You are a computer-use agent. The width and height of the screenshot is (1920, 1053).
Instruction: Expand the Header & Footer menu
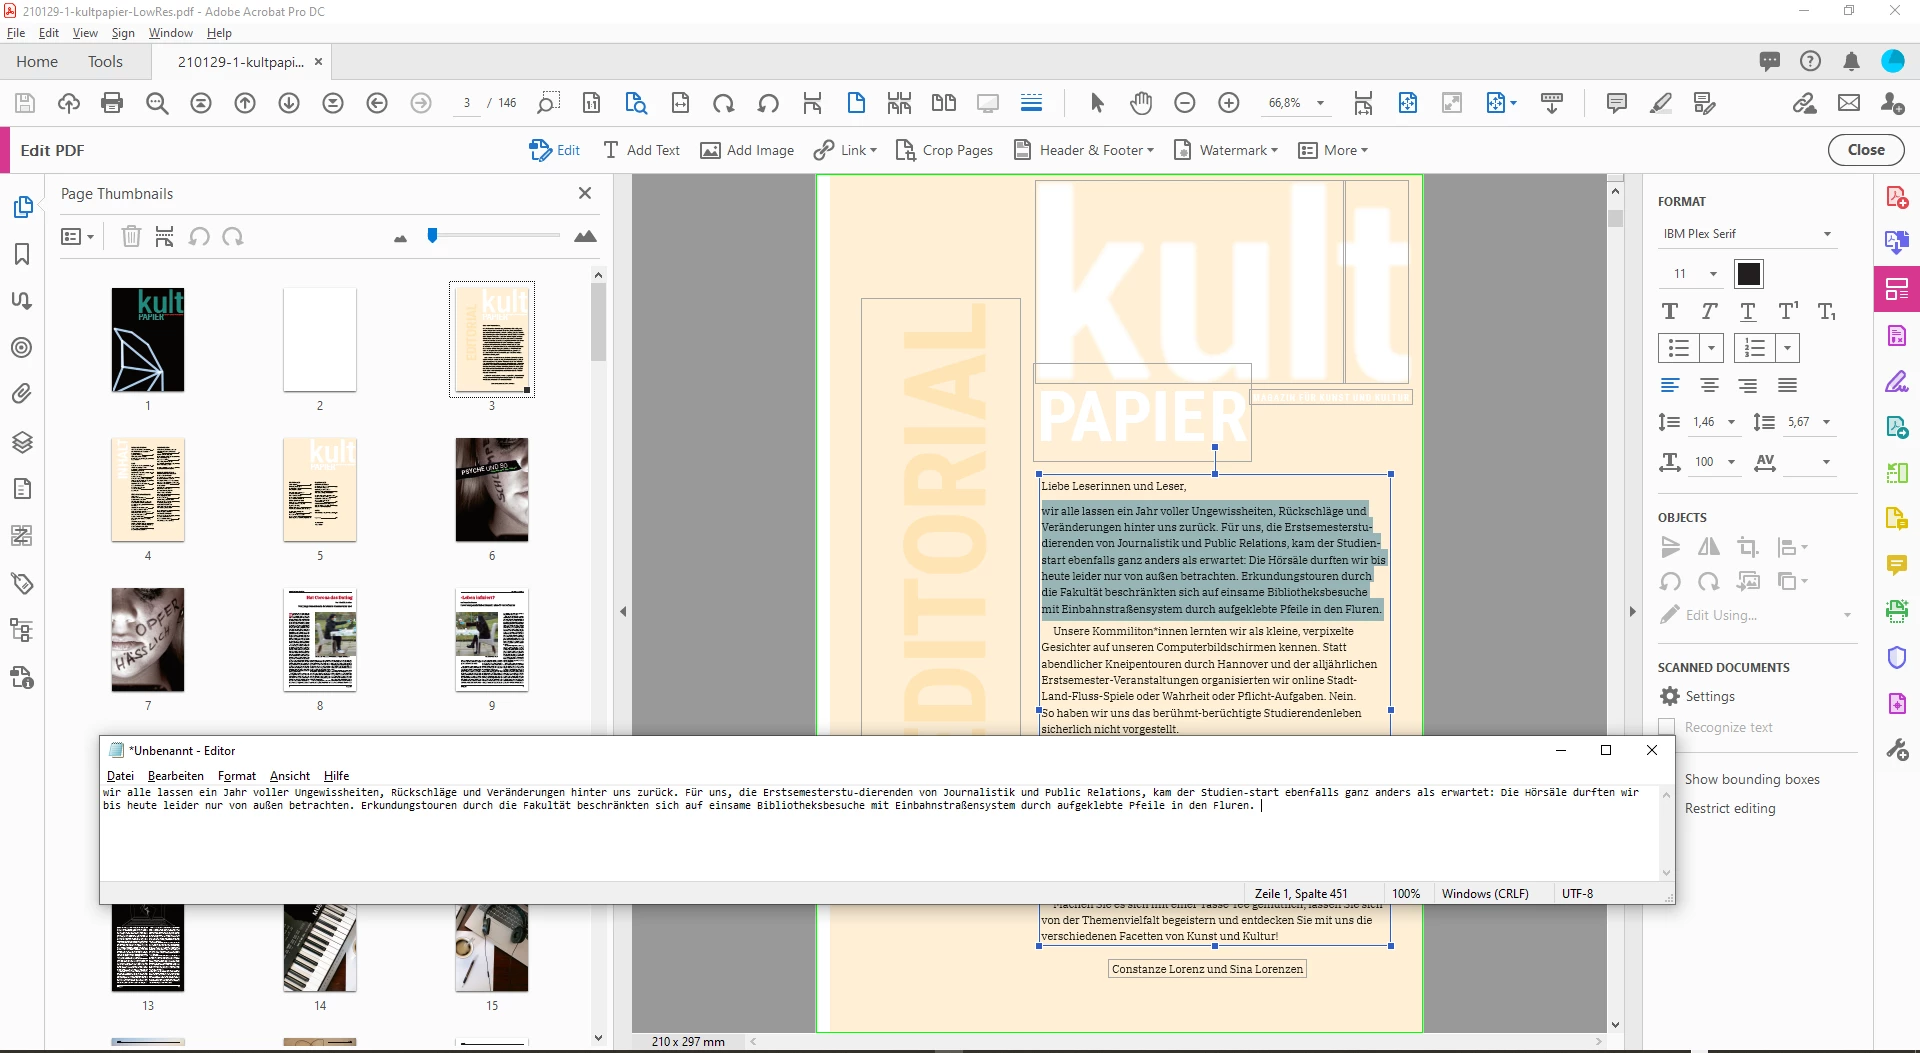(x=1084, y=150)
